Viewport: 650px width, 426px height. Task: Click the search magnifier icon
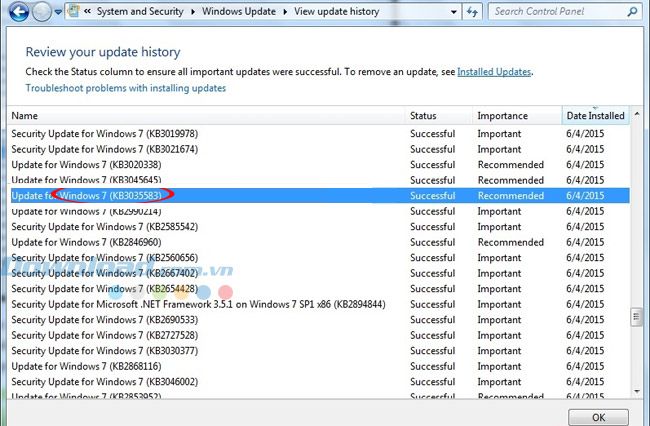(633, 12)
